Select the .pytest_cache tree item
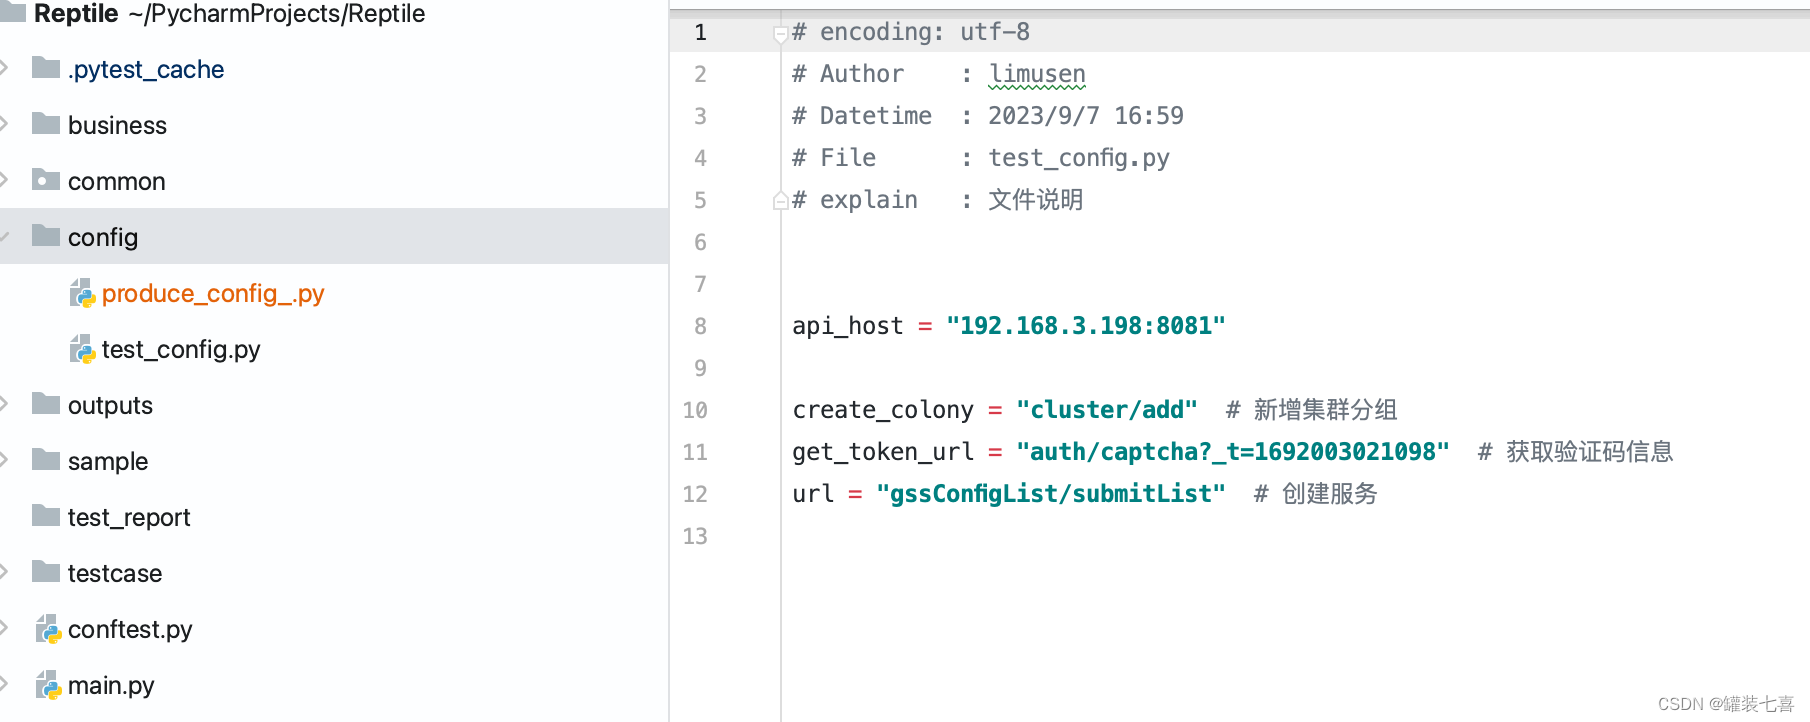1810x722 pixels. click(x=146, y=69)
